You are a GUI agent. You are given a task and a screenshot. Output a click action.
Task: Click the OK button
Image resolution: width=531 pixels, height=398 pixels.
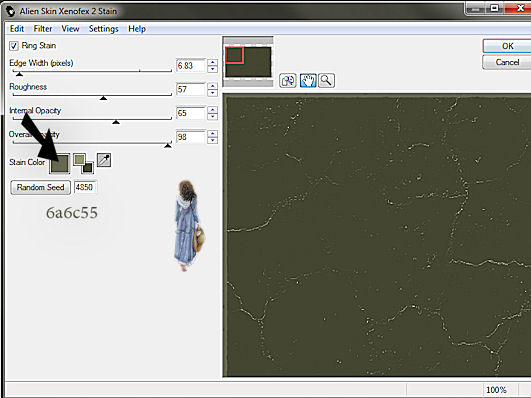[507, 46]
